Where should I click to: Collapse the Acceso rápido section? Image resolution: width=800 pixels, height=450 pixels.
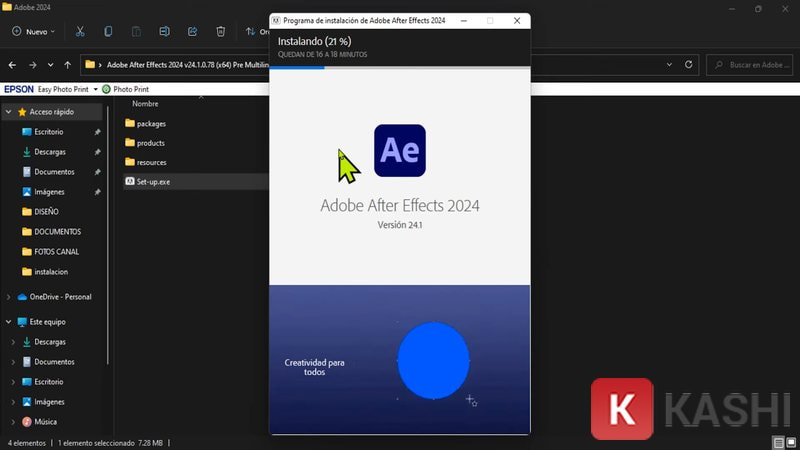point(9,112)
